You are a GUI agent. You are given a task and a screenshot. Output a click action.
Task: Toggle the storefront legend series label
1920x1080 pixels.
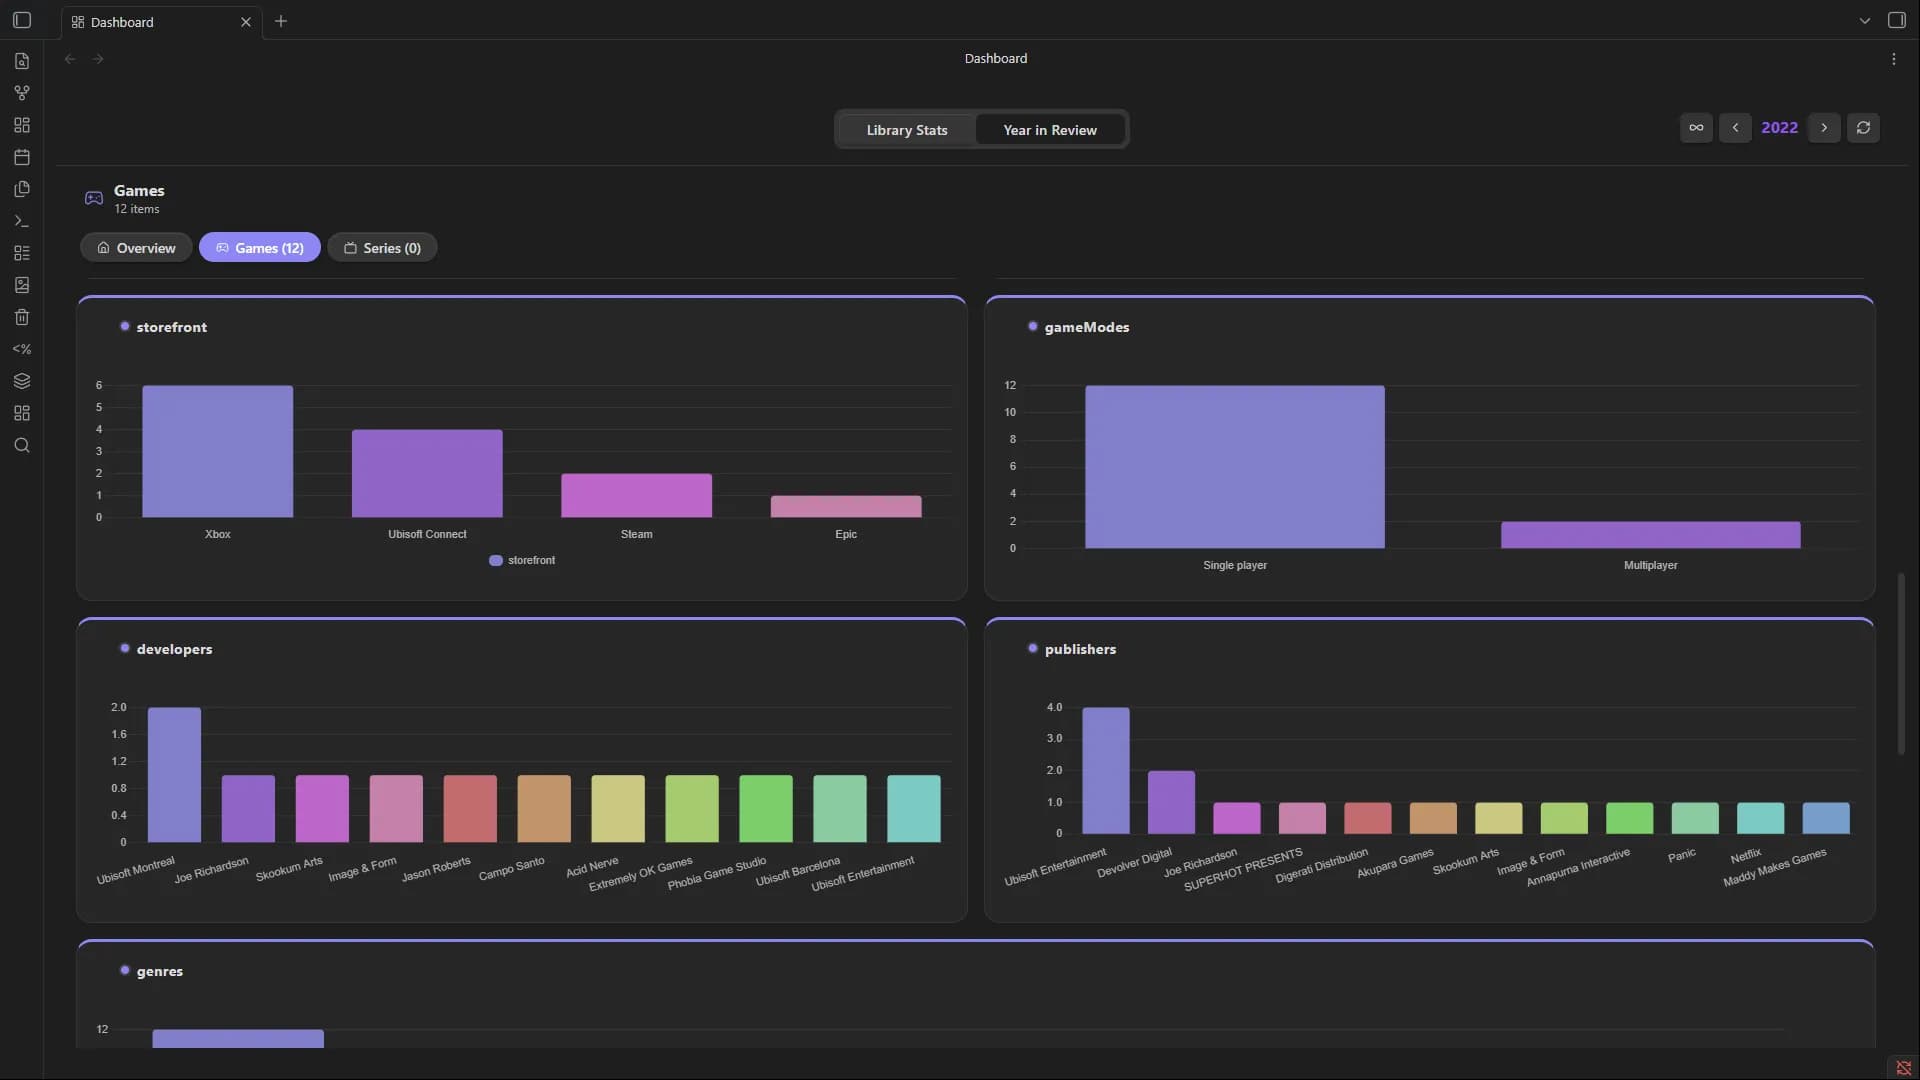[x=531, y=561]
